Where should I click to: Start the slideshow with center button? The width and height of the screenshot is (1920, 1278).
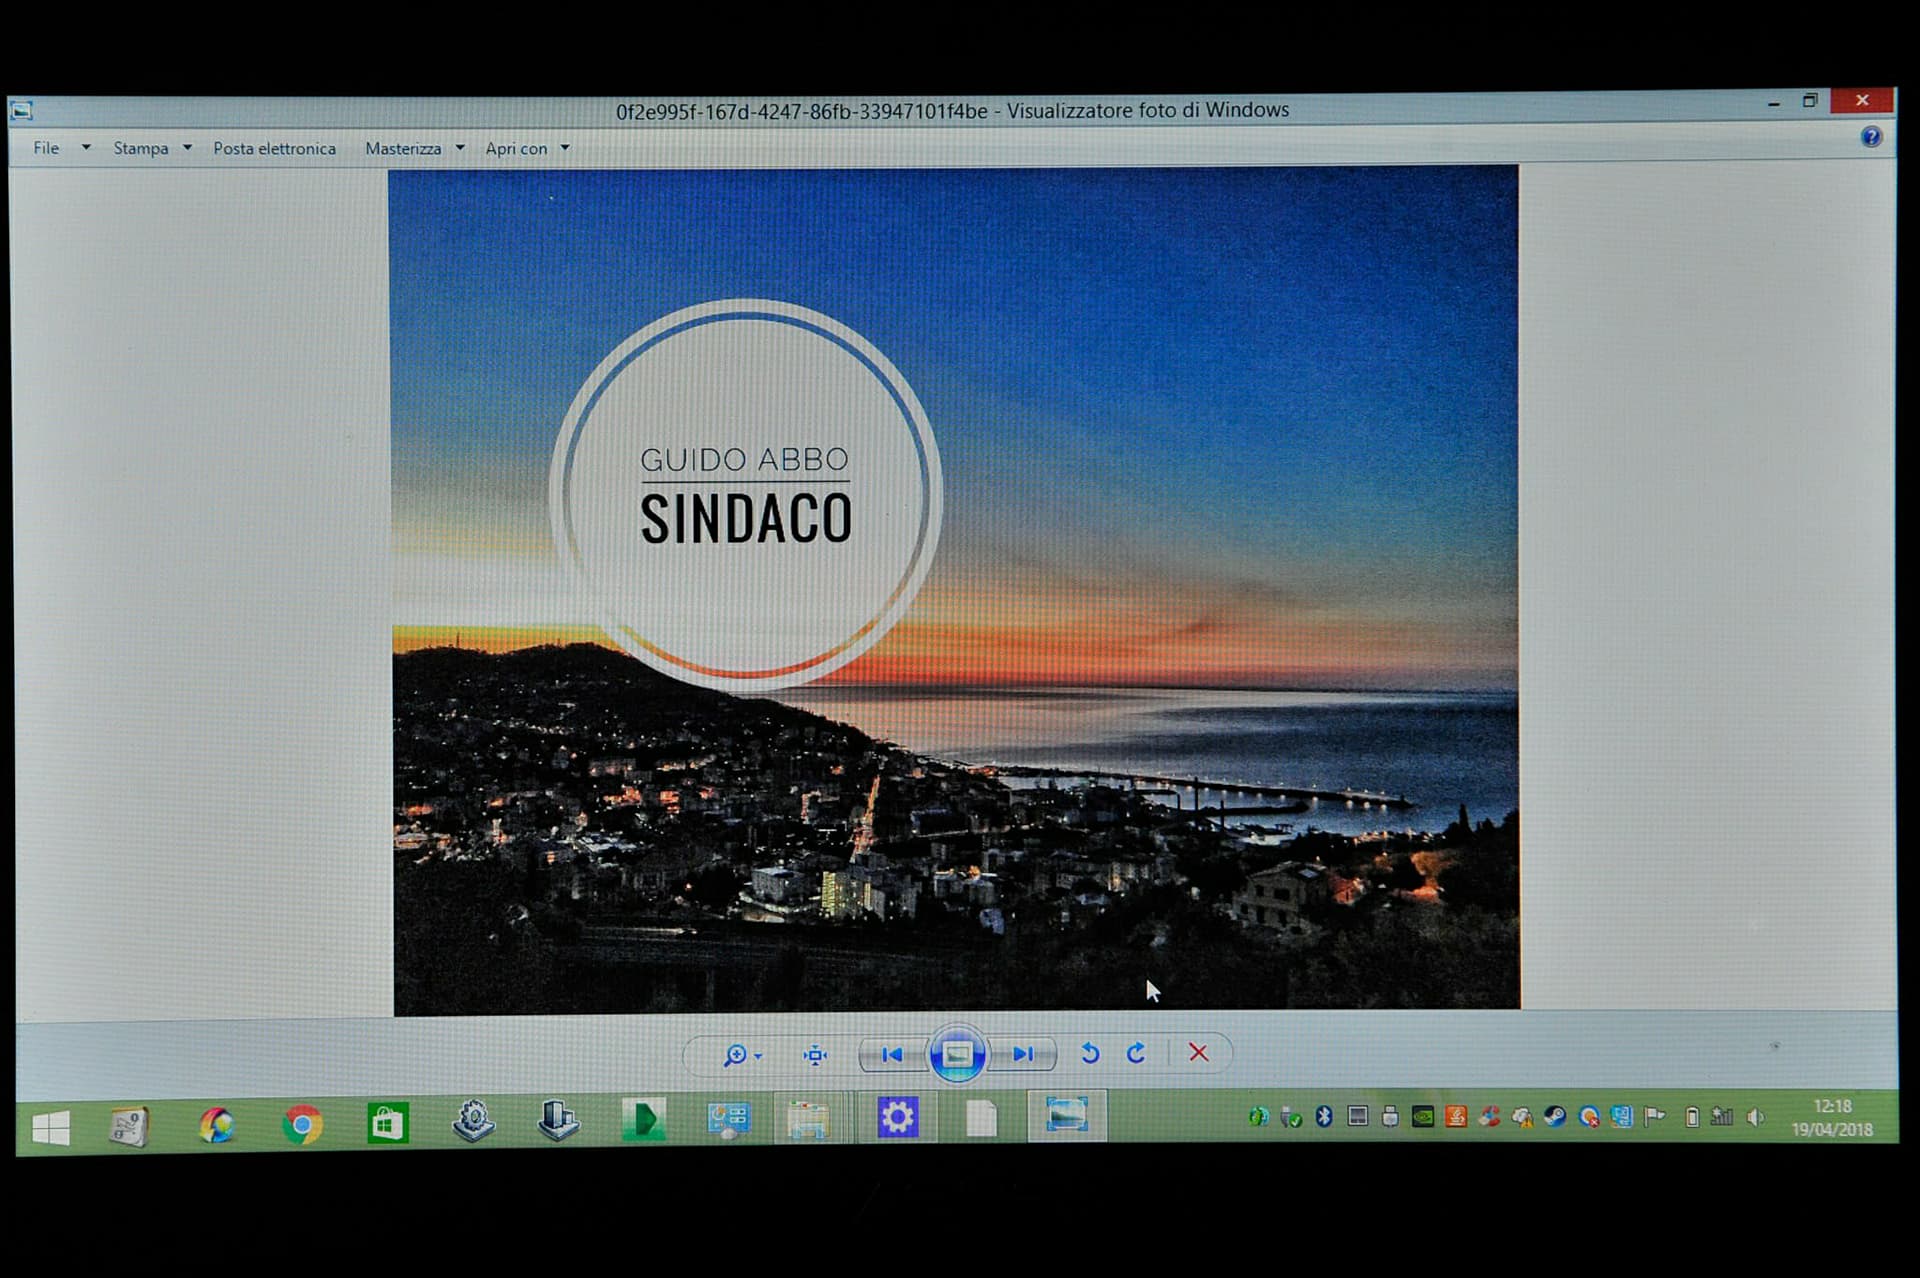click(x=957, y=1054)
